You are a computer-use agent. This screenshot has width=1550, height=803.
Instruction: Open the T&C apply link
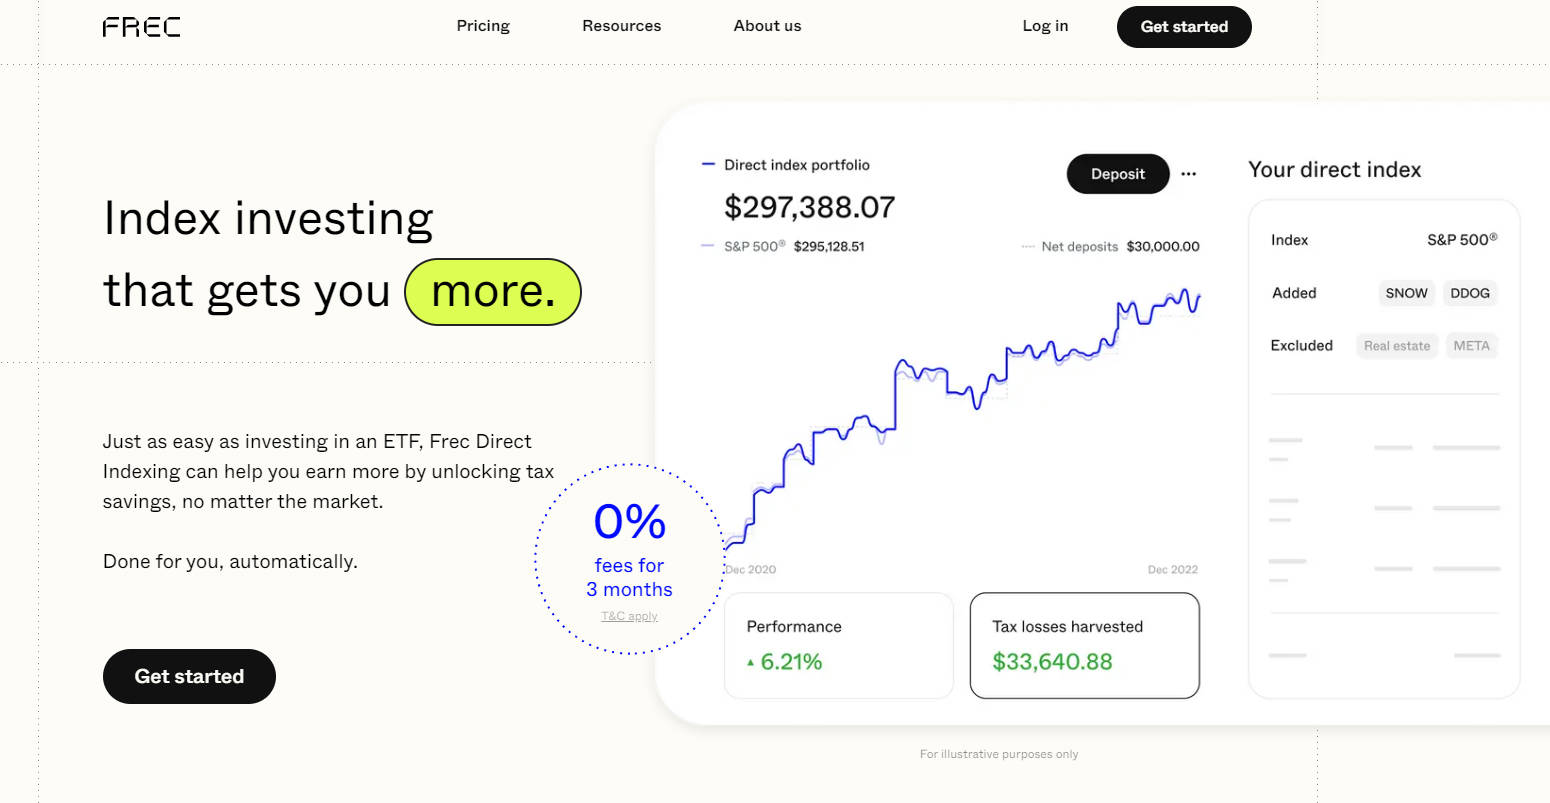tap(629, 616)
